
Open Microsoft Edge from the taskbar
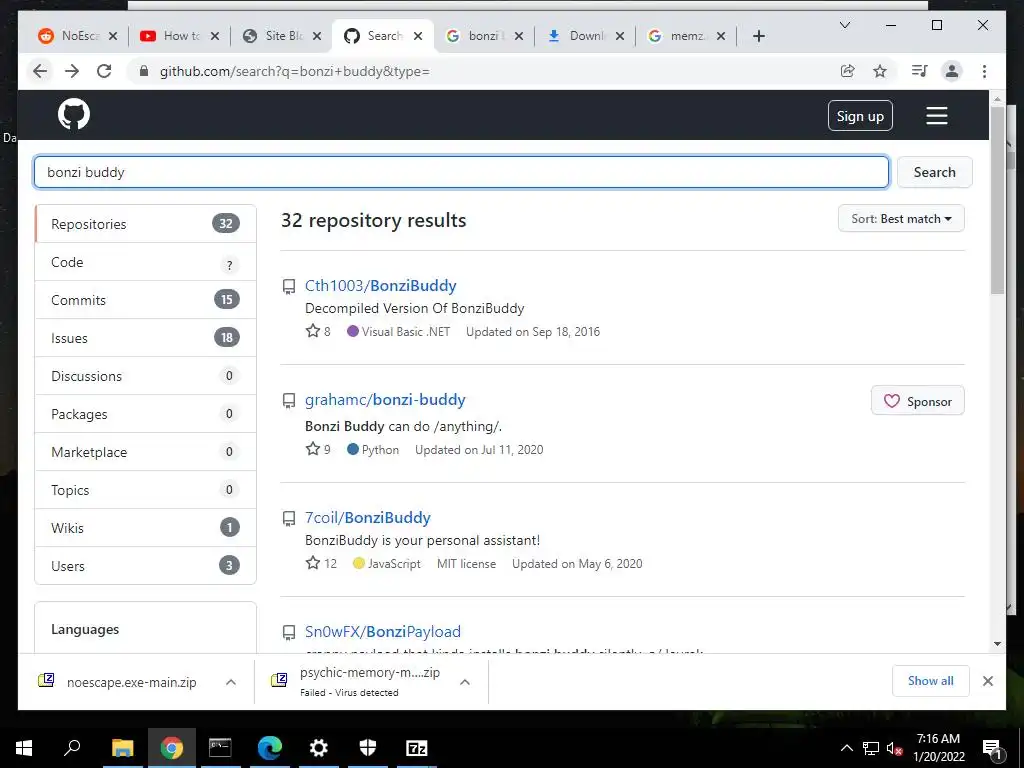point(269,748)
